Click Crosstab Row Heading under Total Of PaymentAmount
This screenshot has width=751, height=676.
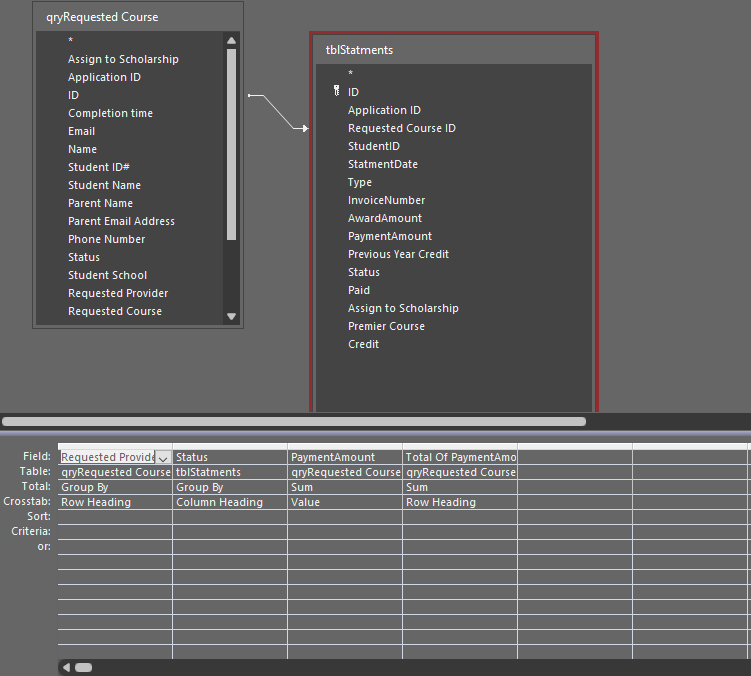460,502
